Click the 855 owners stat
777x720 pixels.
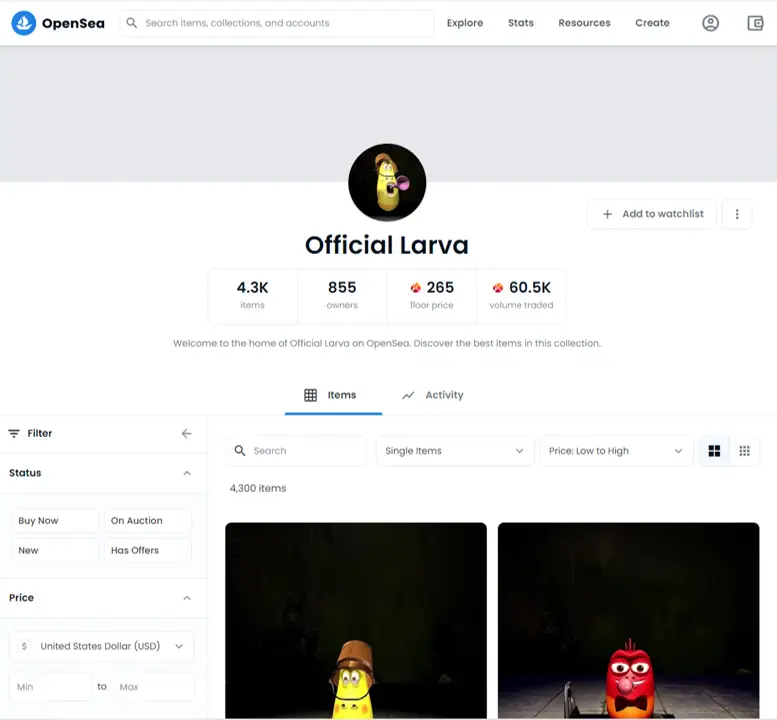coord(342,295)
